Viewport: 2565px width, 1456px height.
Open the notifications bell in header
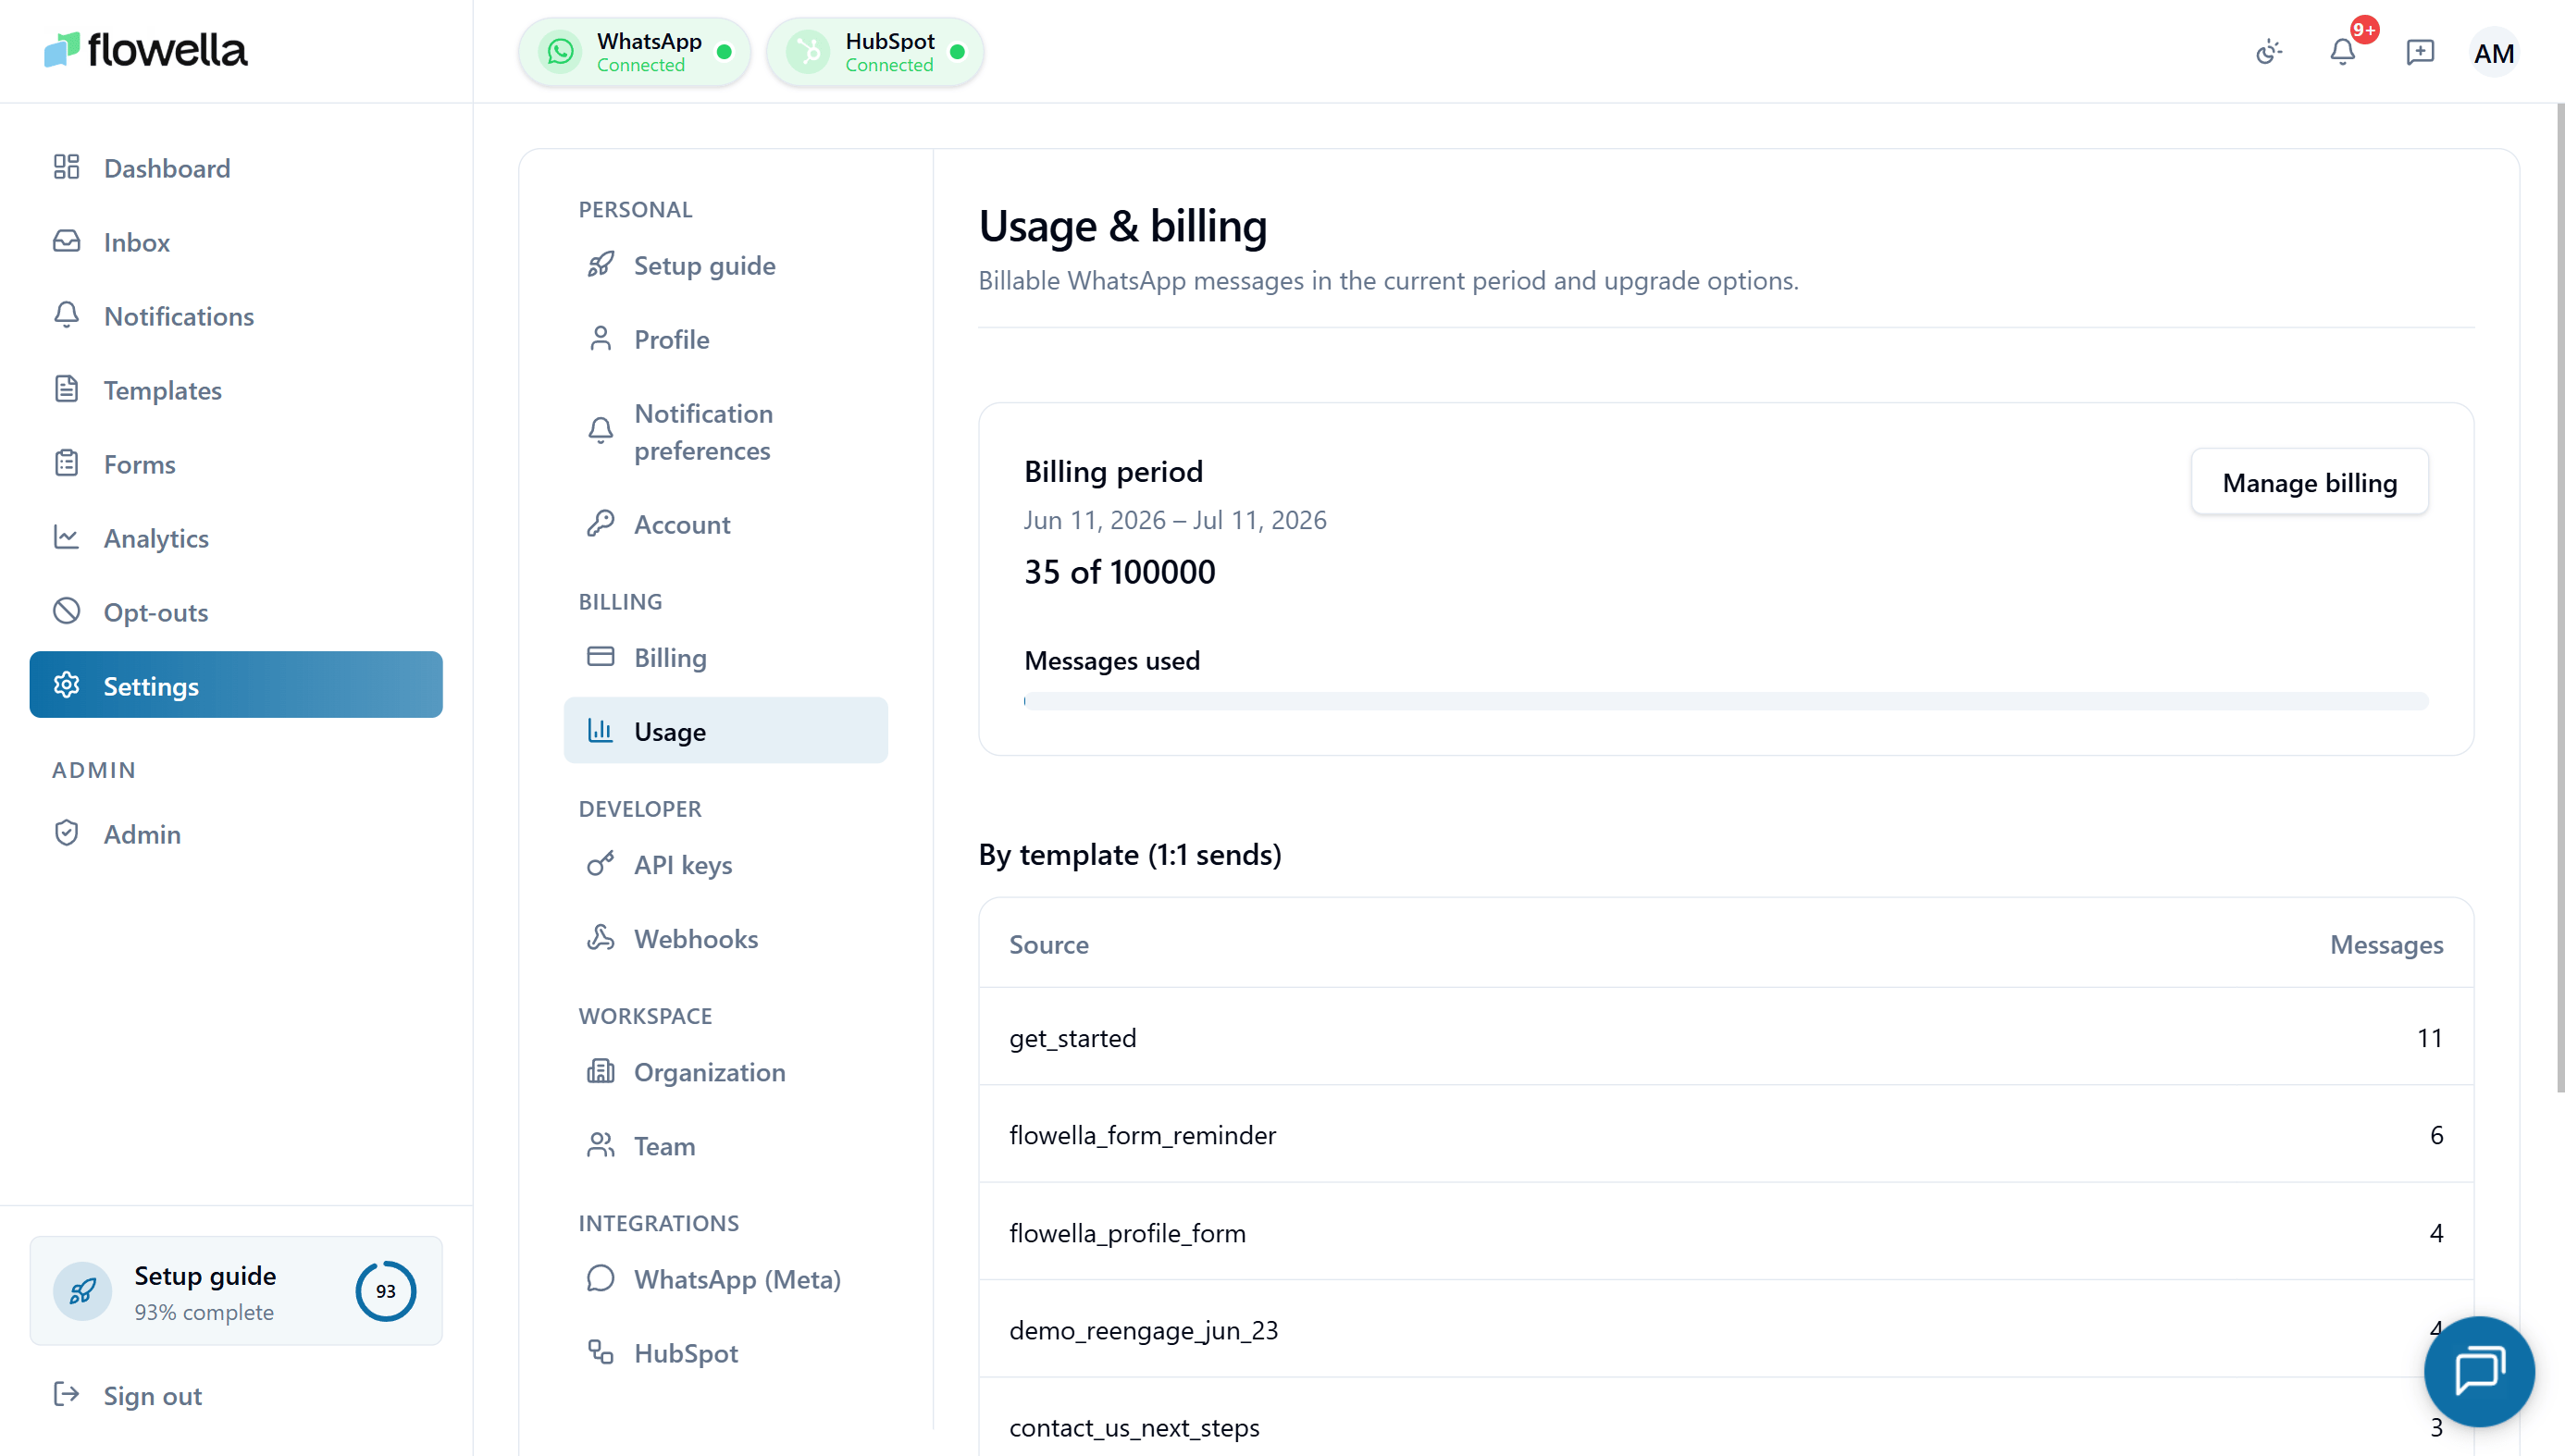2343,52
